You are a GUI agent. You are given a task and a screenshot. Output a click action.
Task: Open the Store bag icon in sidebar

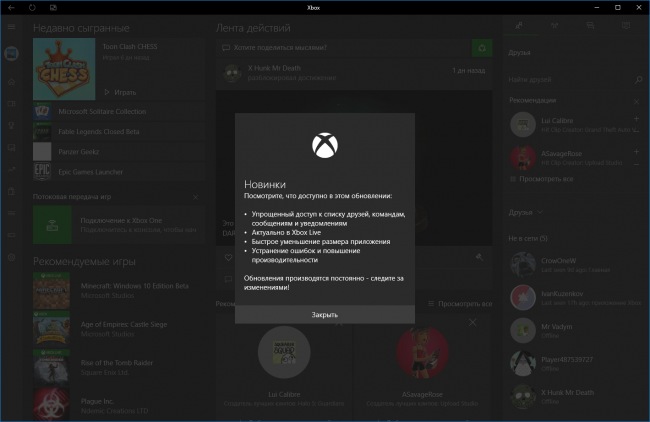(12, 191)
